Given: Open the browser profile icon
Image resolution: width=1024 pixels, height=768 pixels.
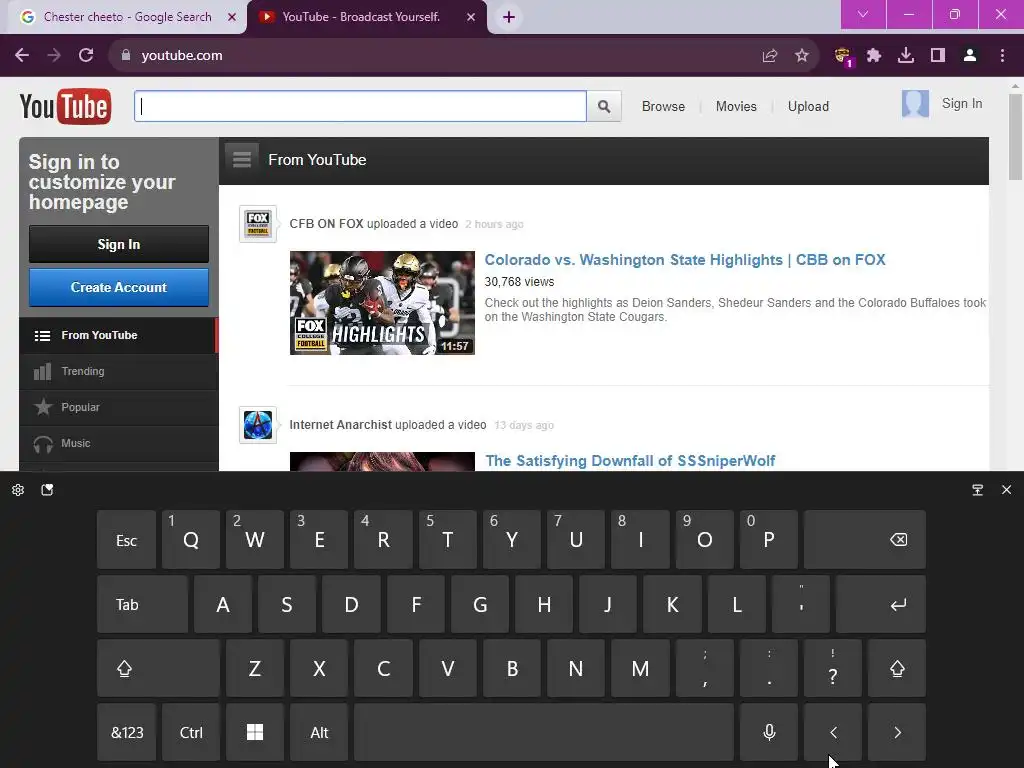Looking at the screenshot, I should point(970,56).
